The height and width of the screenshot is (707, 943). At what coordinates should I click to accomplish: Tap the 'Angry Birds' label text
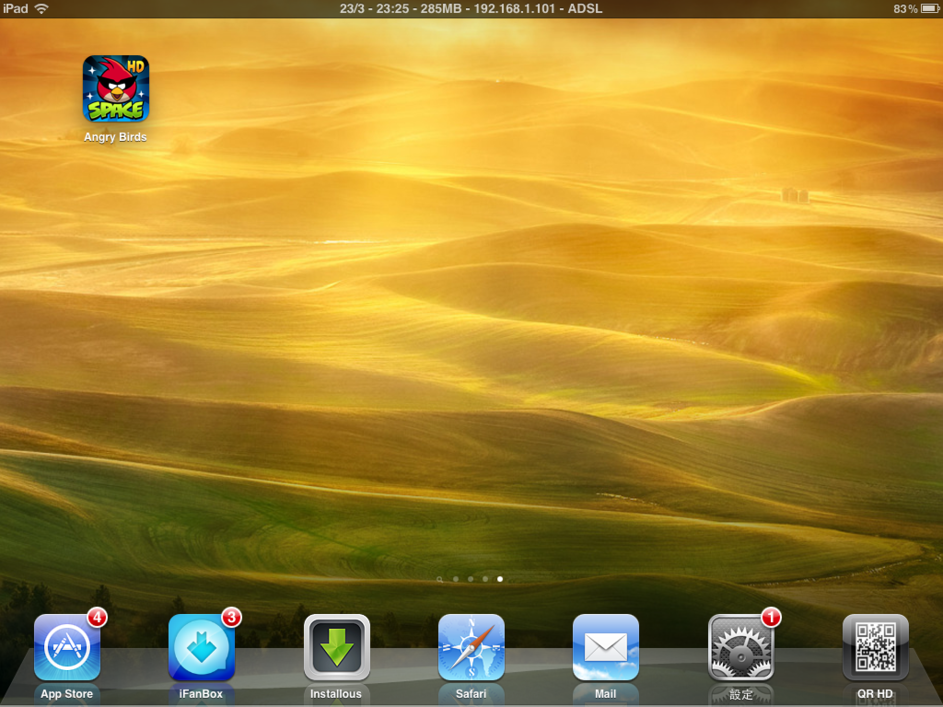click(x=115, y=137)
